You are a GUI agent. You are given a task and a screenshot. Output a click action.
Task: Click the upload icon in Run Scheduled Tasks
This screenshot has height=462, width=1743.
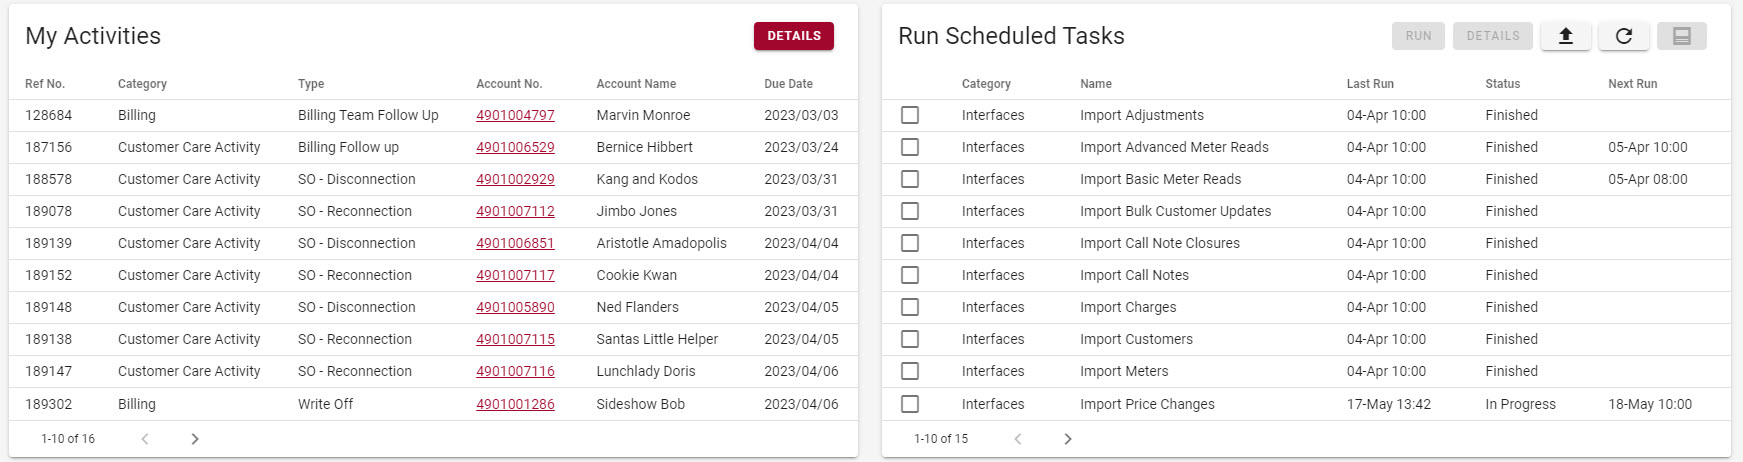[1566, 36]
